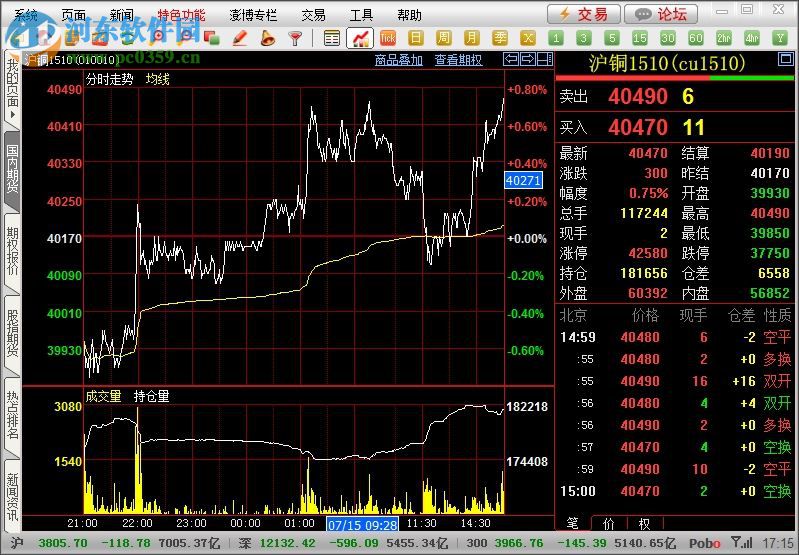Select the 5-minute period button
This screenshot has height=555, width=799.
point(612,38)
